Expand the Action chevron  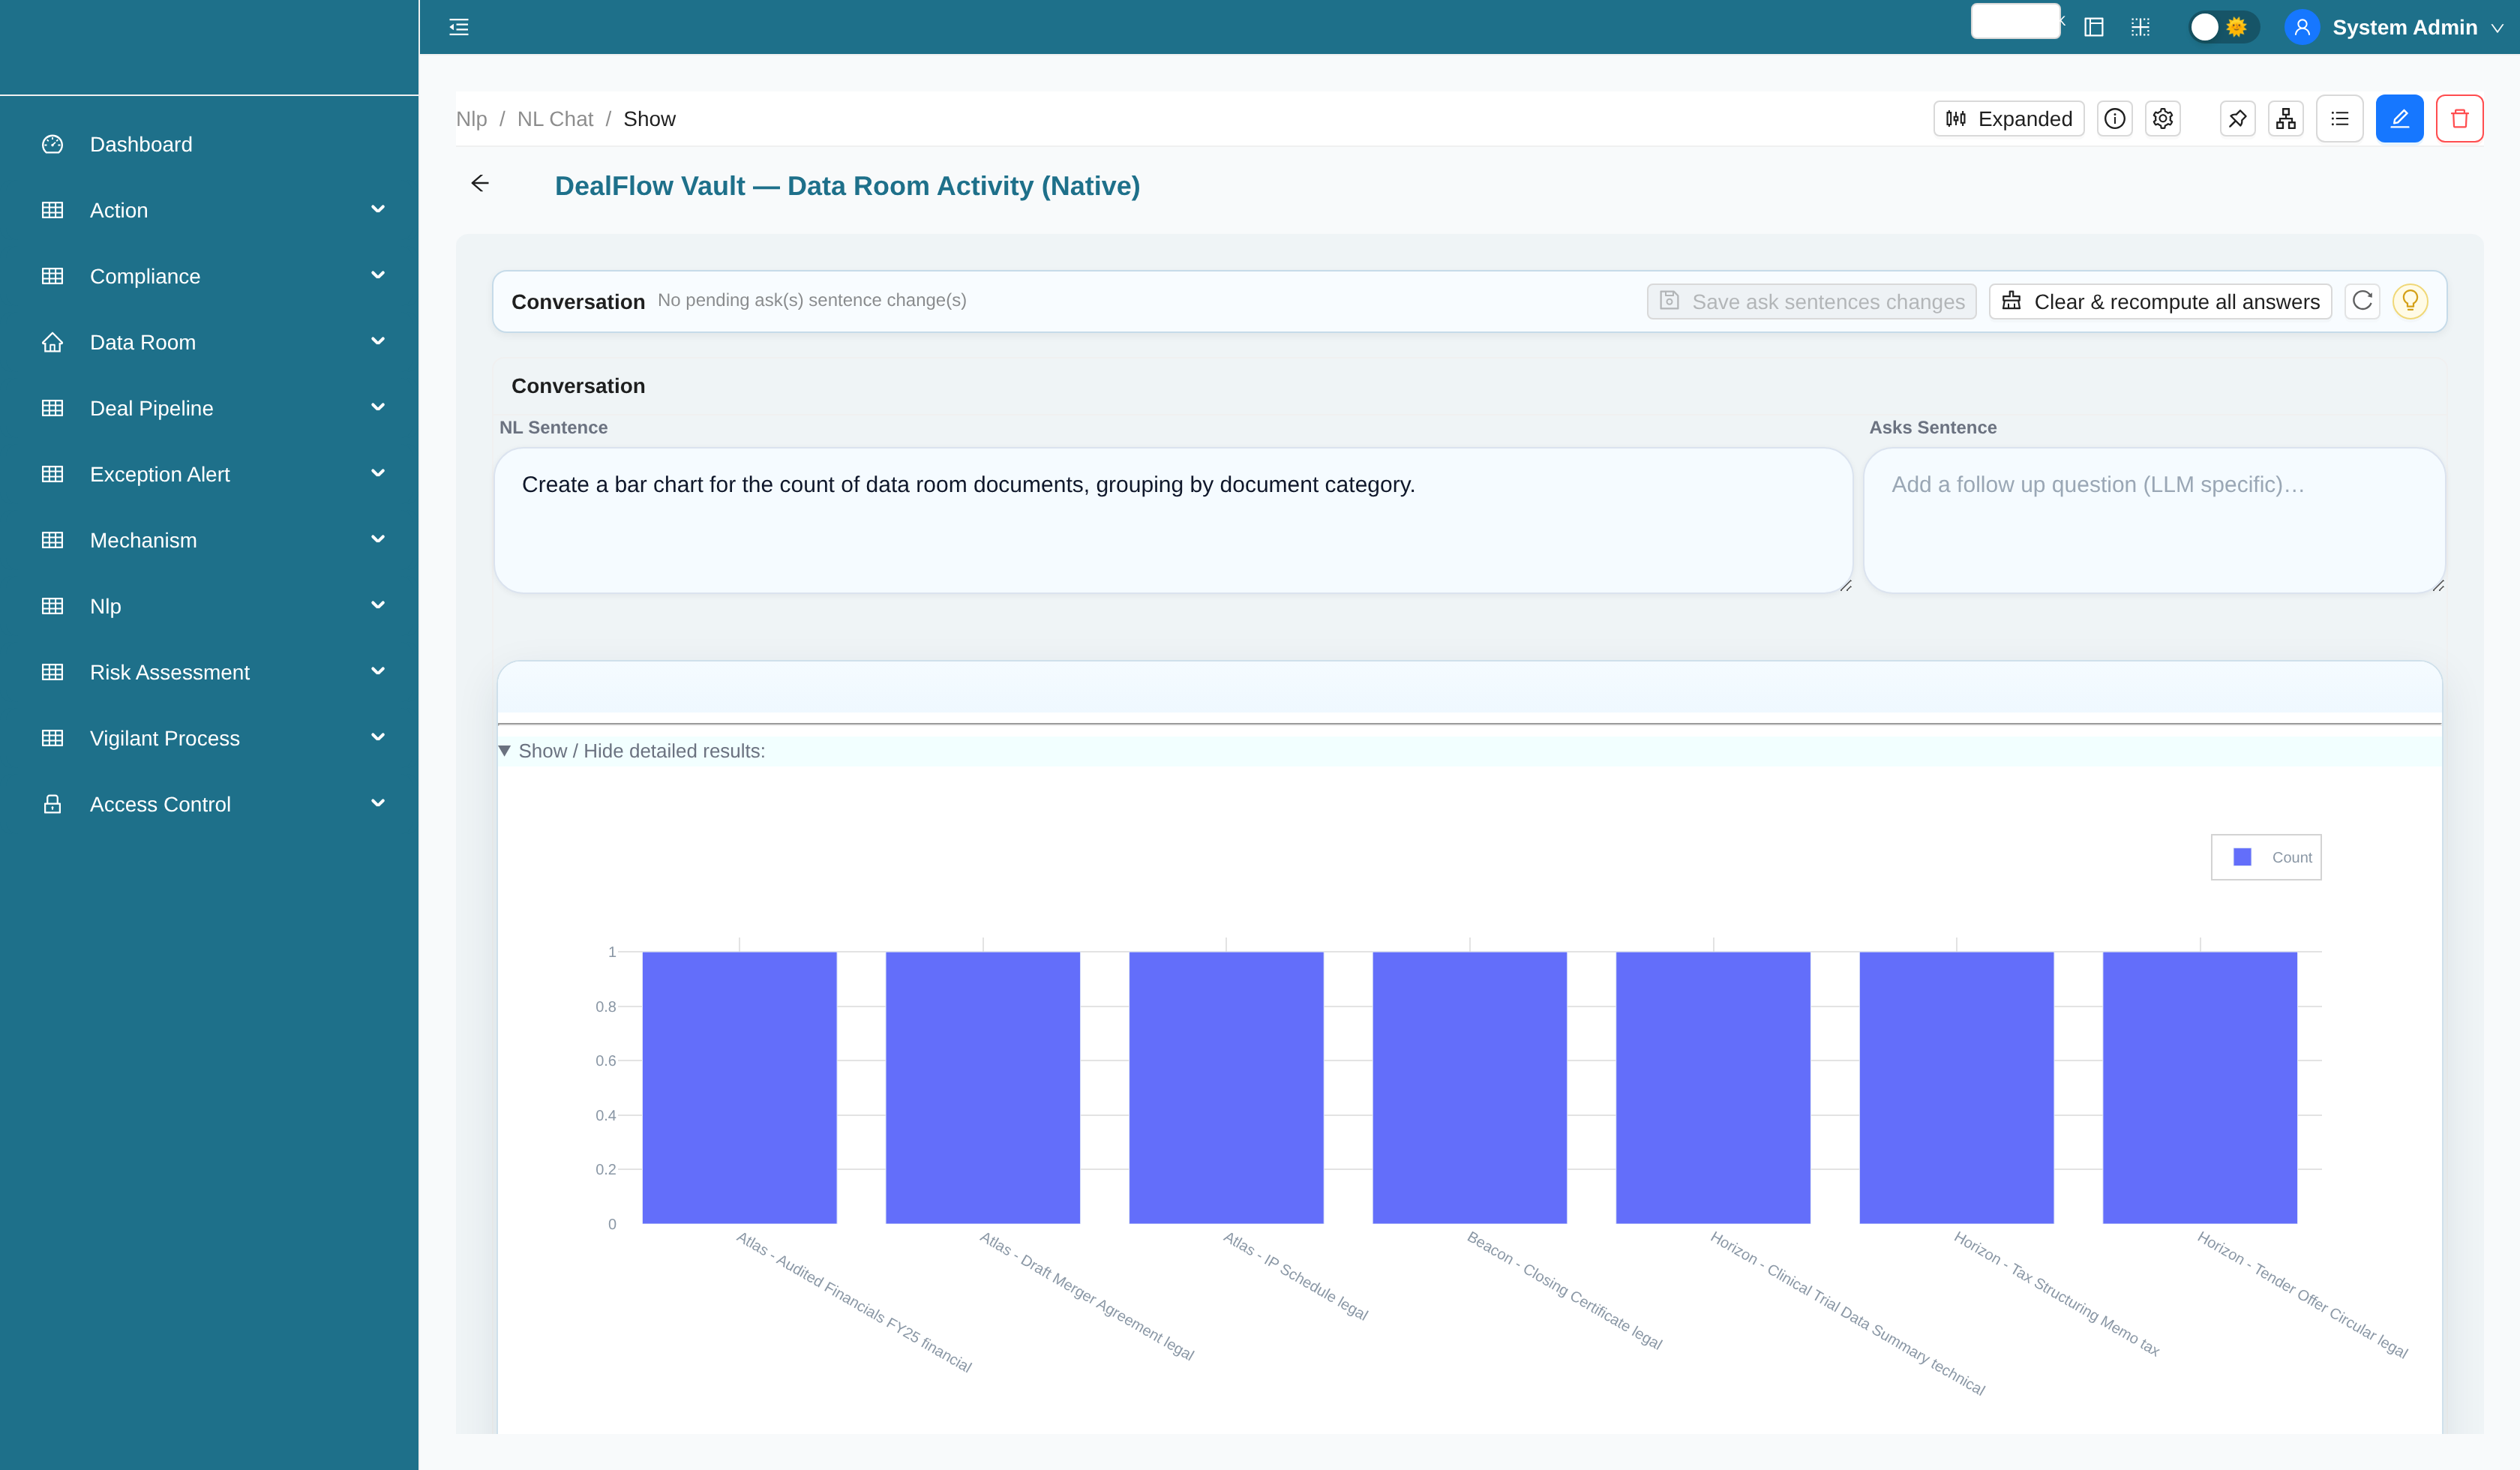pos(378,209)
